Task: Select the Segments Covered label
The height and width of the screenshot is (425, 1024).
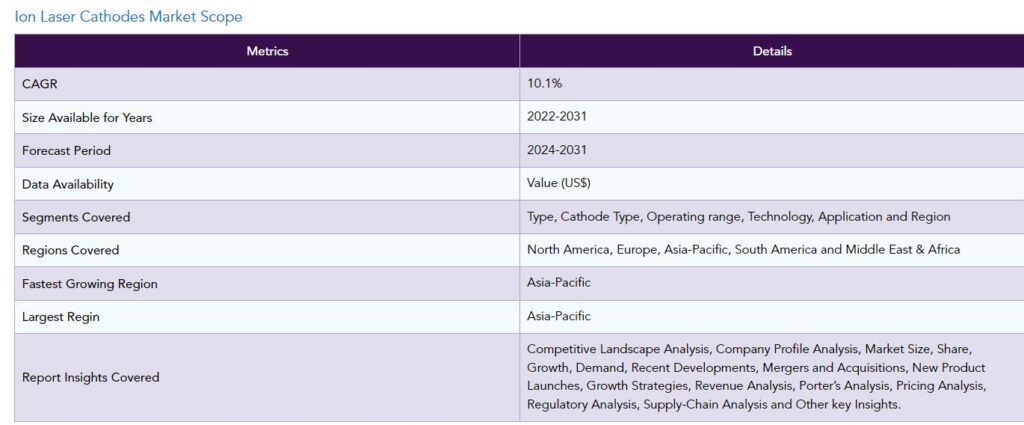Action: pos(76,217)
